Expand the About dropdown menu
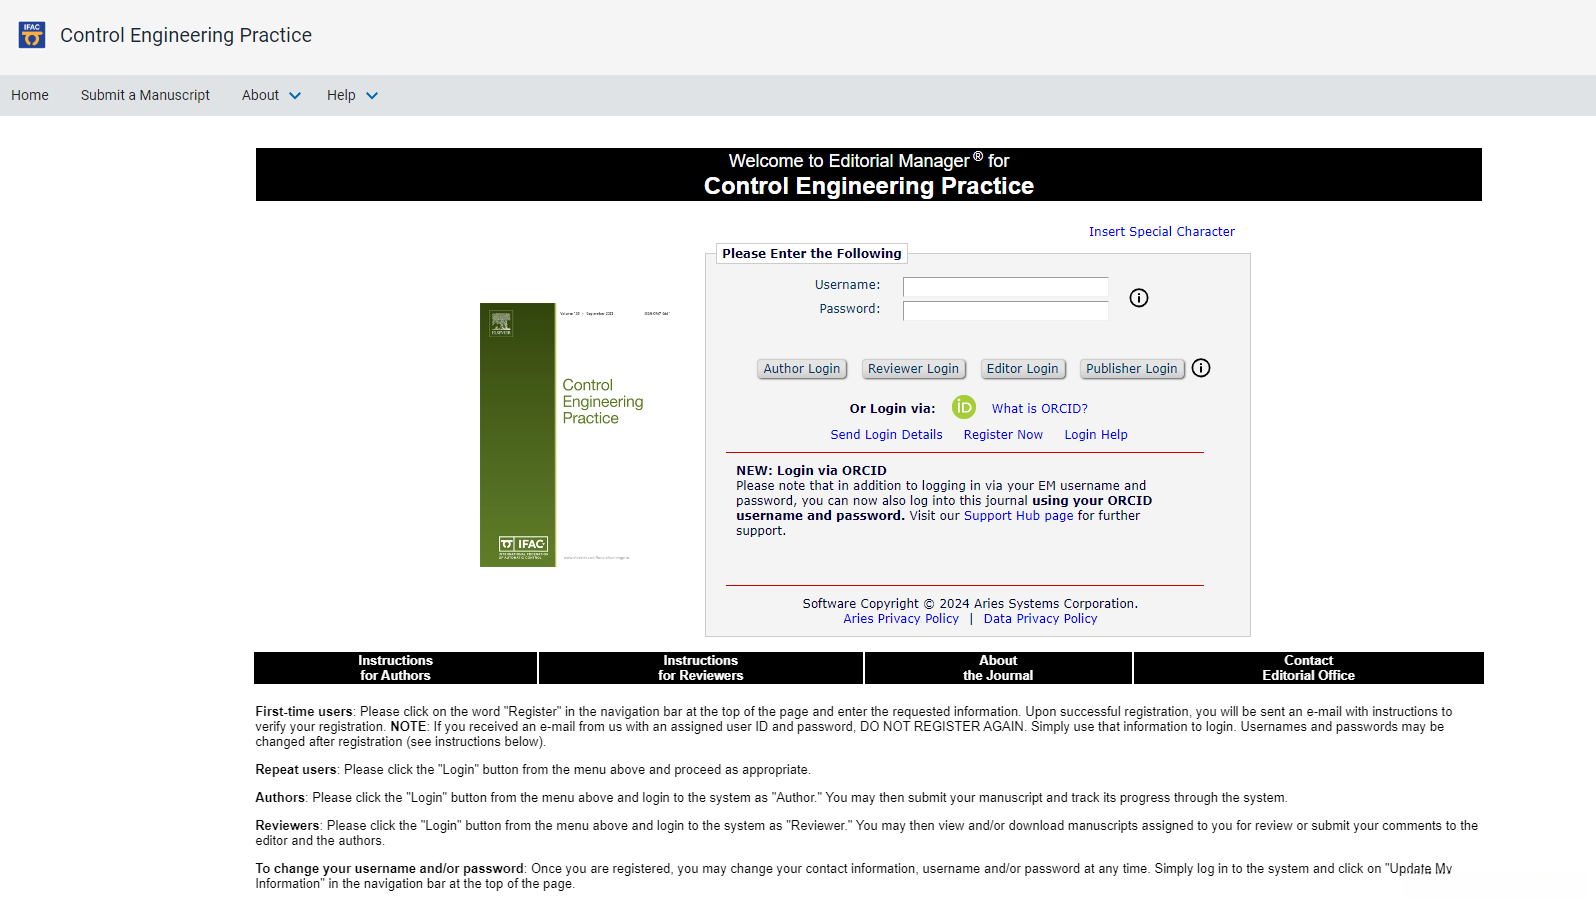The image size is (1596, 905). [x=271, y=95]
